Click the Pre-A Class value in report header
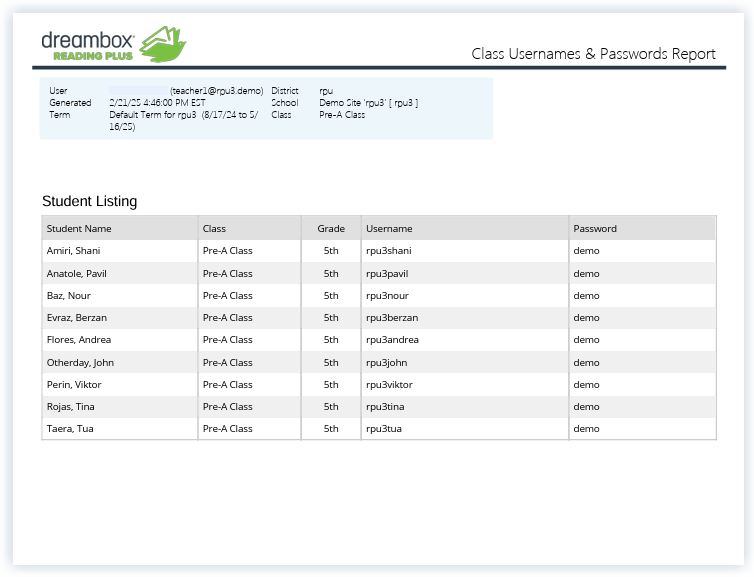754x577 pixels. click(342, 115)
